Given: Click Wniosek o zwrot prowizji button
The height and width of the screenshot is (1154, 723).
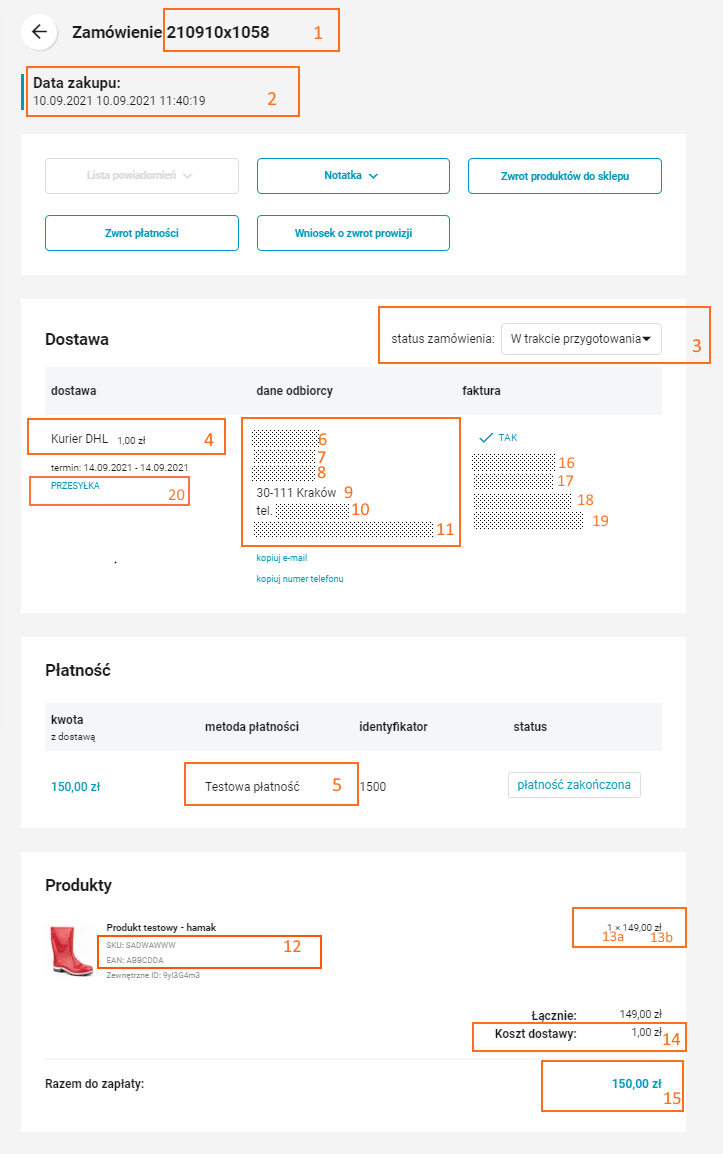Looking at the screenshot, I should (353, 233).
